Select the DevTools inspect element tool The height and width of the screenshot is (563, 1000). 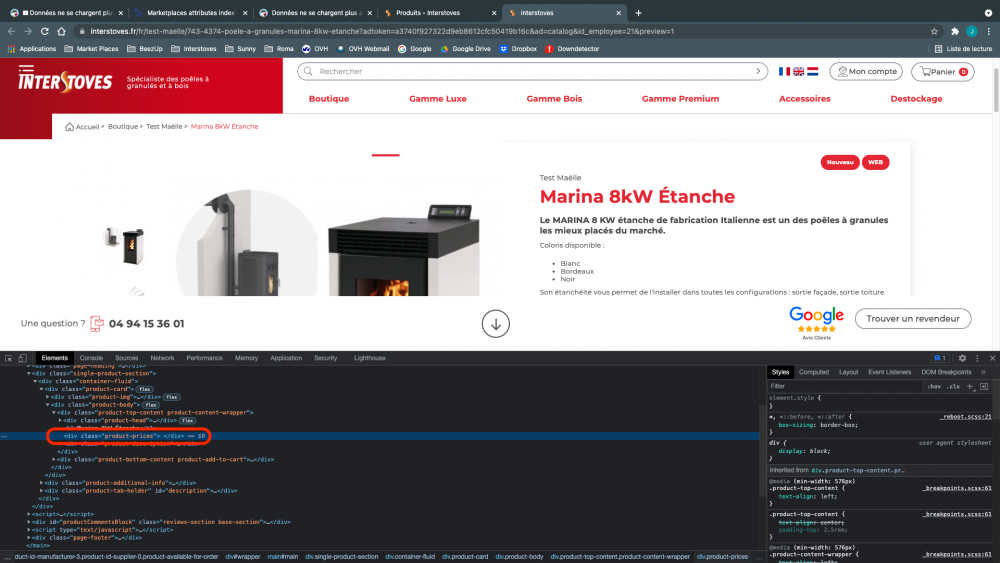coord(8,358)
